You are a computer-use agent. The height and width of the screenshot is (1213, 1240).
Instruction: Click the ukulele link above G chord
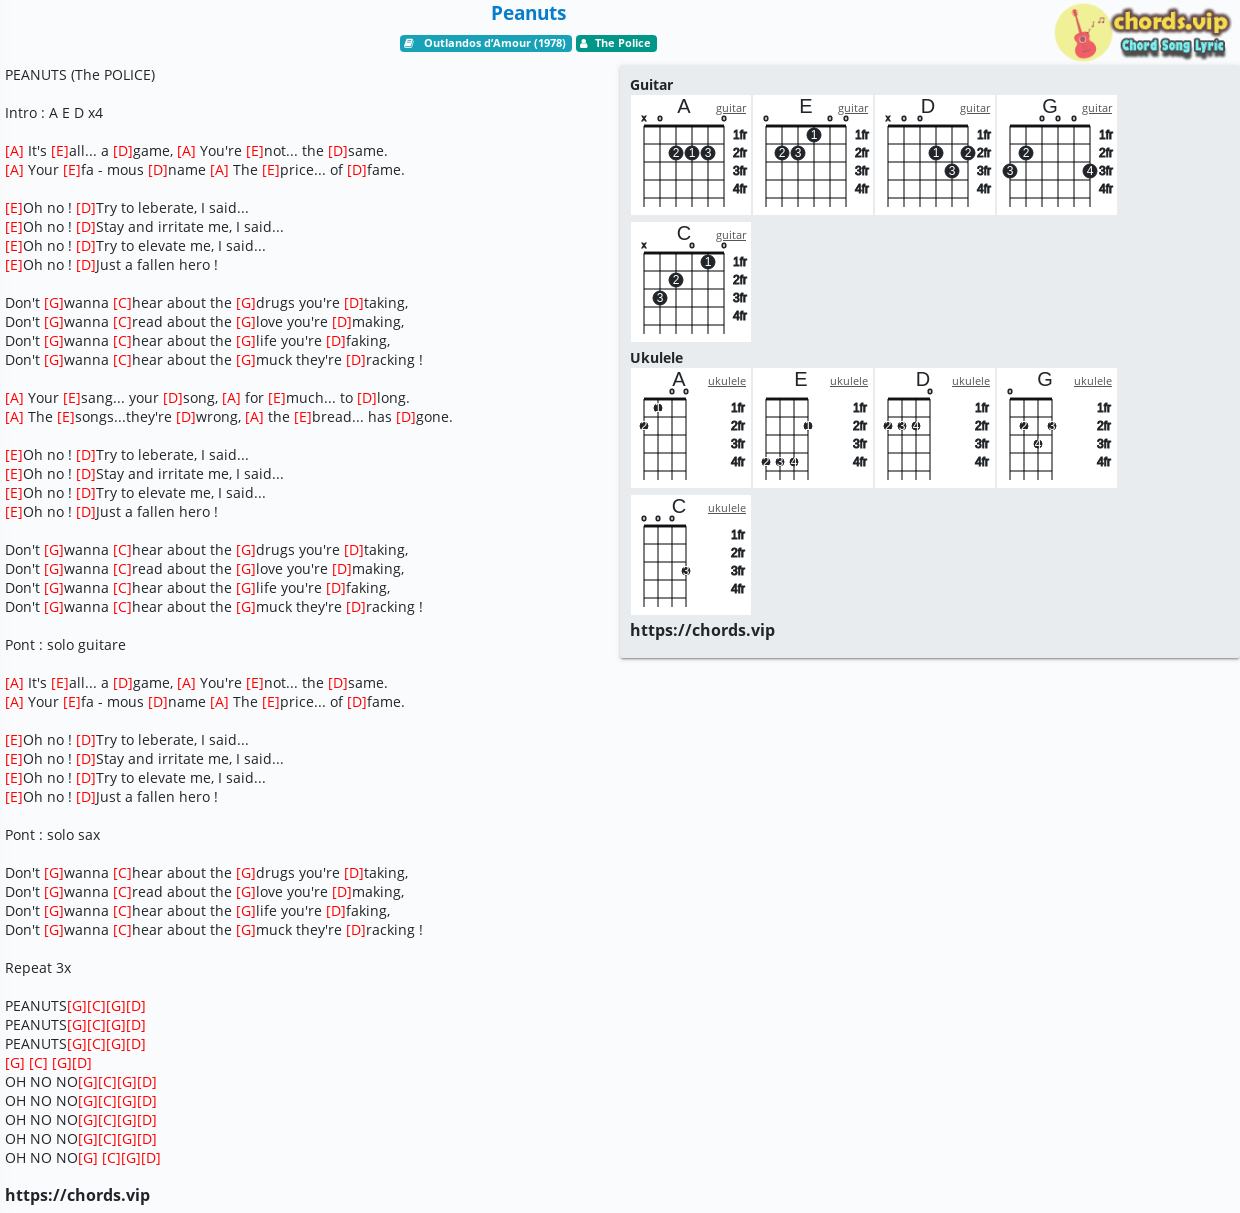coord(1093,381)
